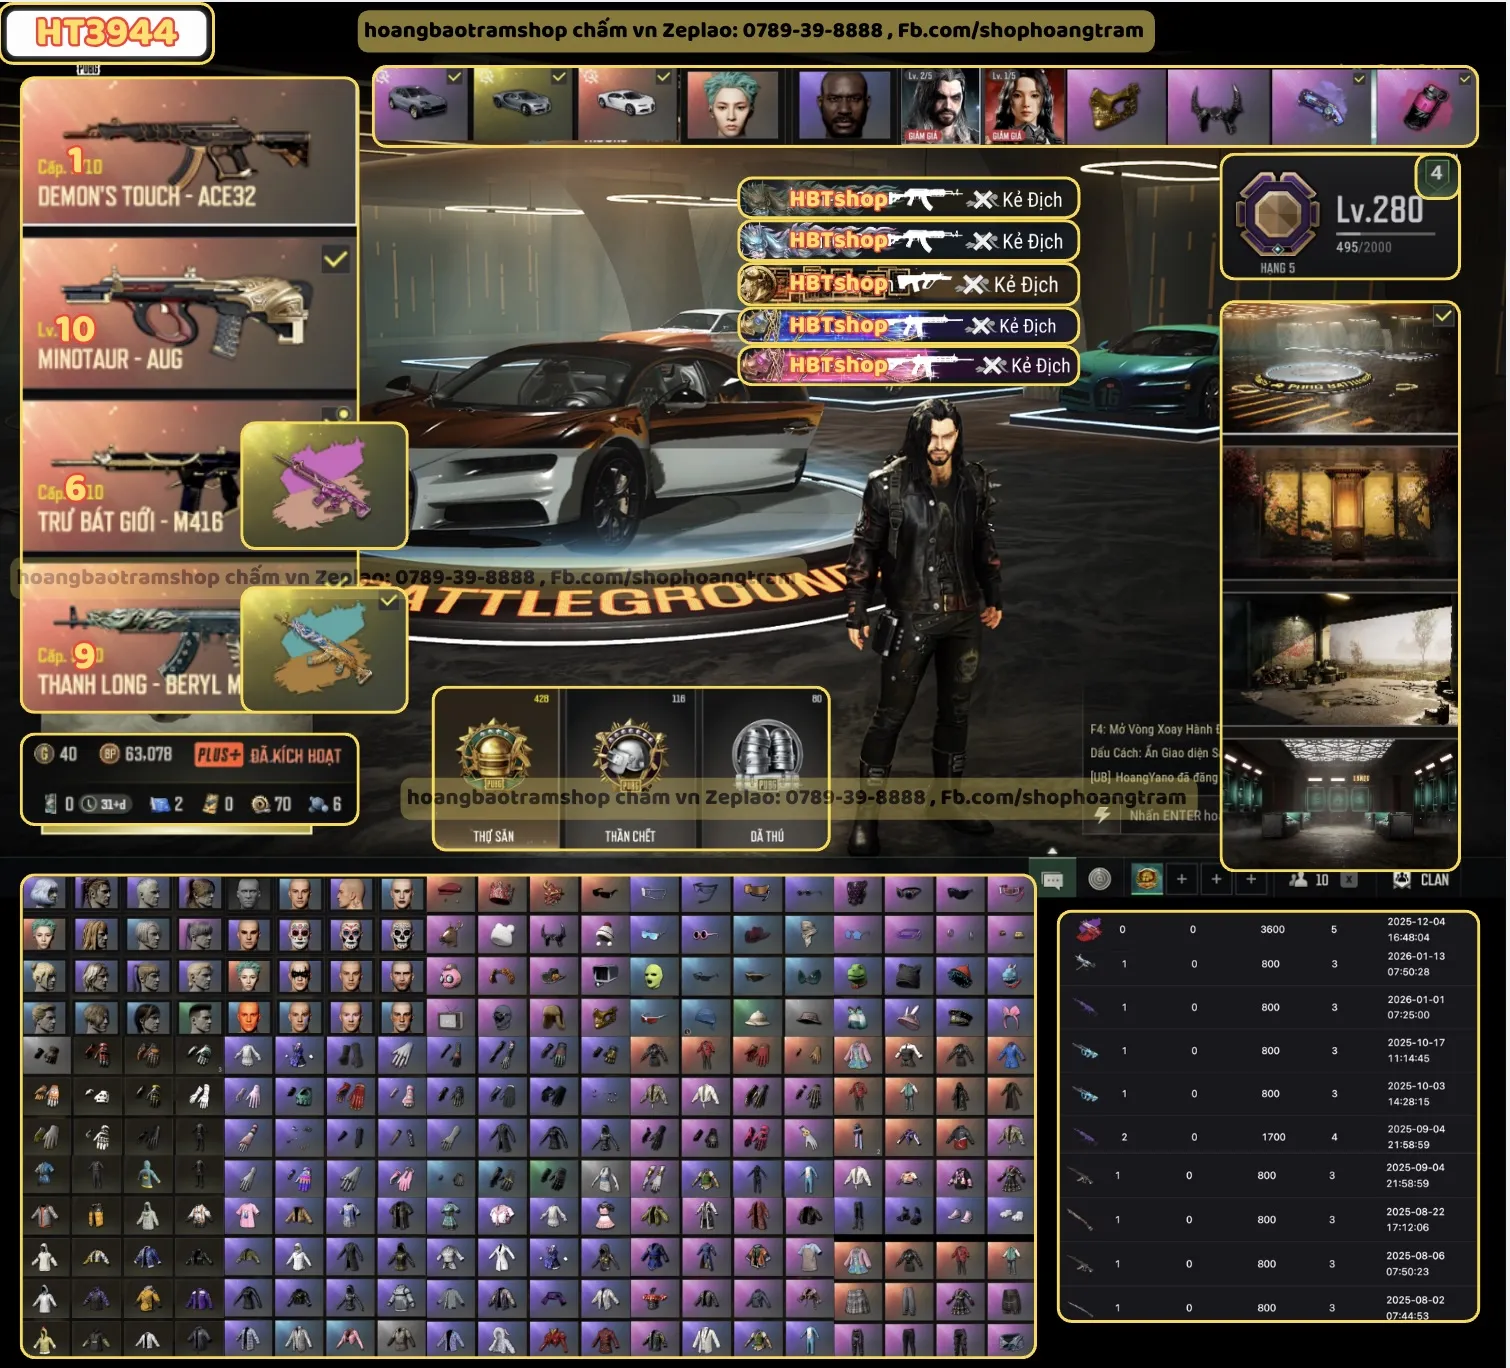Click the CLAN shield icon
Viewport: 1510px width, 1368px height.
[1402, 879]
